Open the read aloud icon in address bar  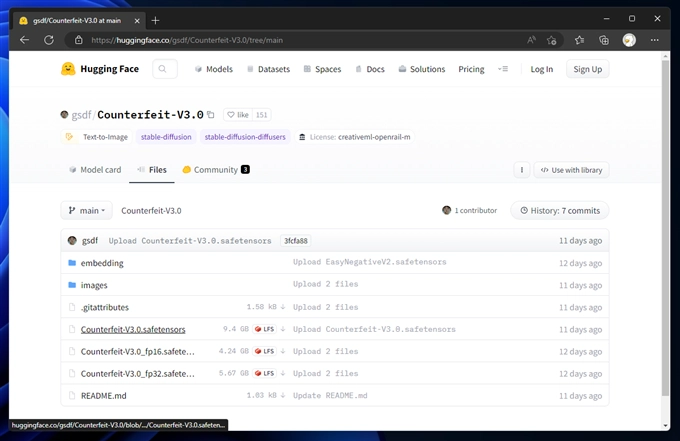point(531,40)
